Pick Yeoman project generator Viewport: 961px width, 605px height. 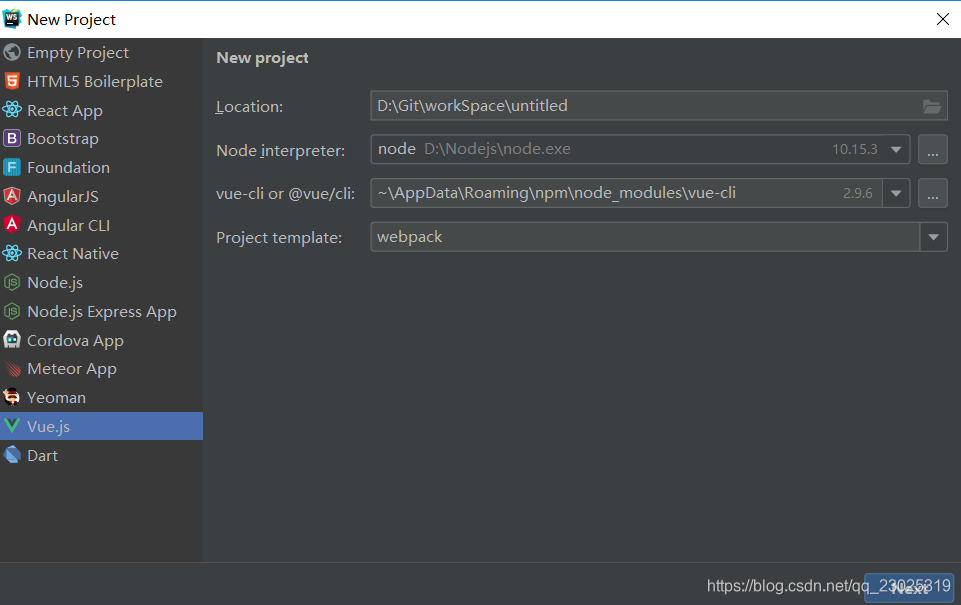pos(101,397)
